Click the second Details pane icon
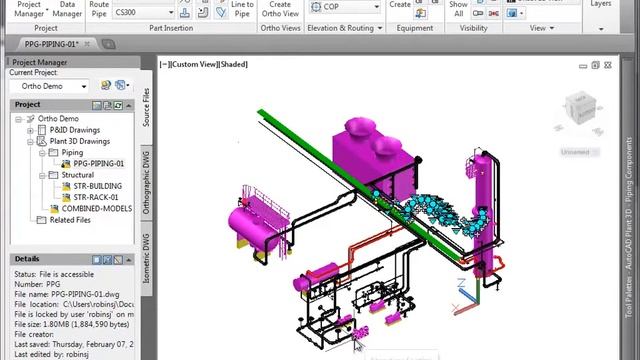Viewport: 640px width, 360px height. coord(107,260)
